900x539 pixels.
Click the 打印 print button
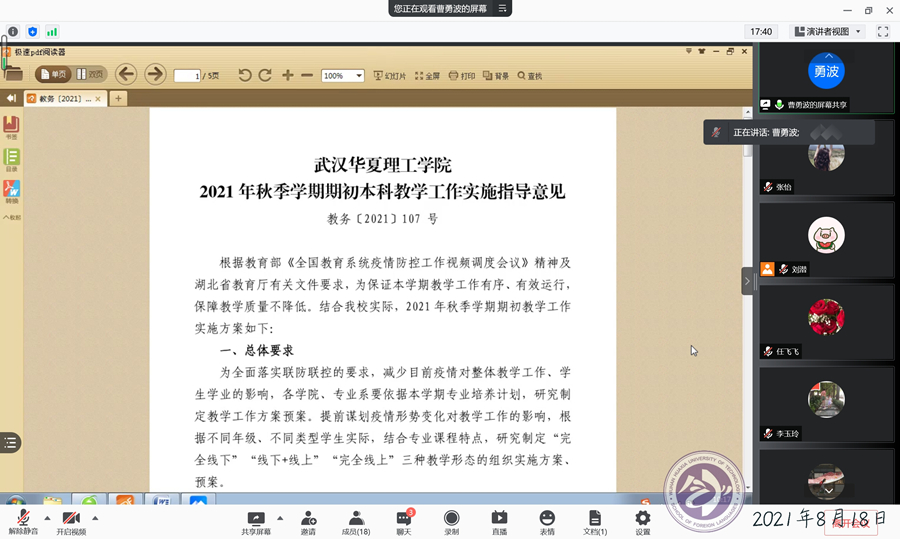click(461, 75)
